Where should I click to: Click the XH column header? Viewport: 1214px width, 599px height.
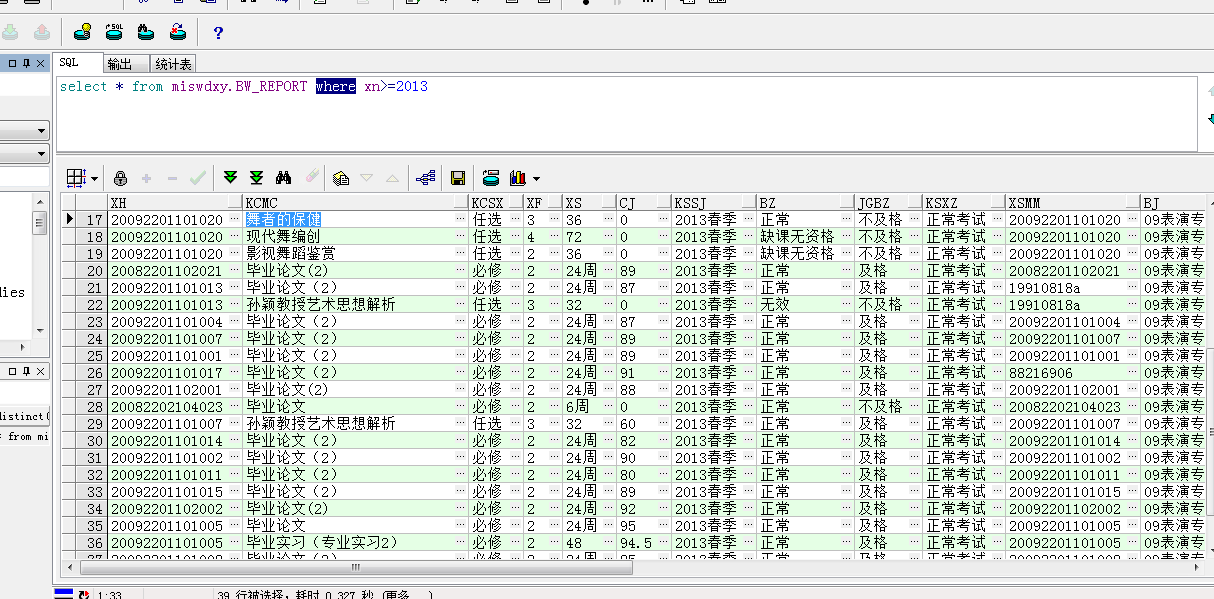175,203
